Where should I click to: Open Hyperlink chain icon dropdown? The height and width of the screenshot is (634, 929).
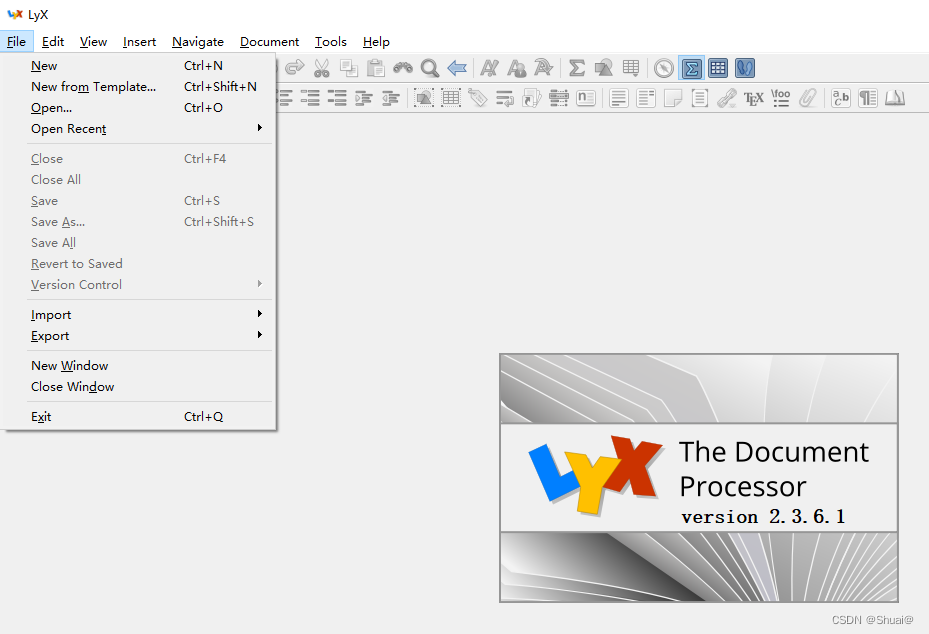(x=727, y=98)
